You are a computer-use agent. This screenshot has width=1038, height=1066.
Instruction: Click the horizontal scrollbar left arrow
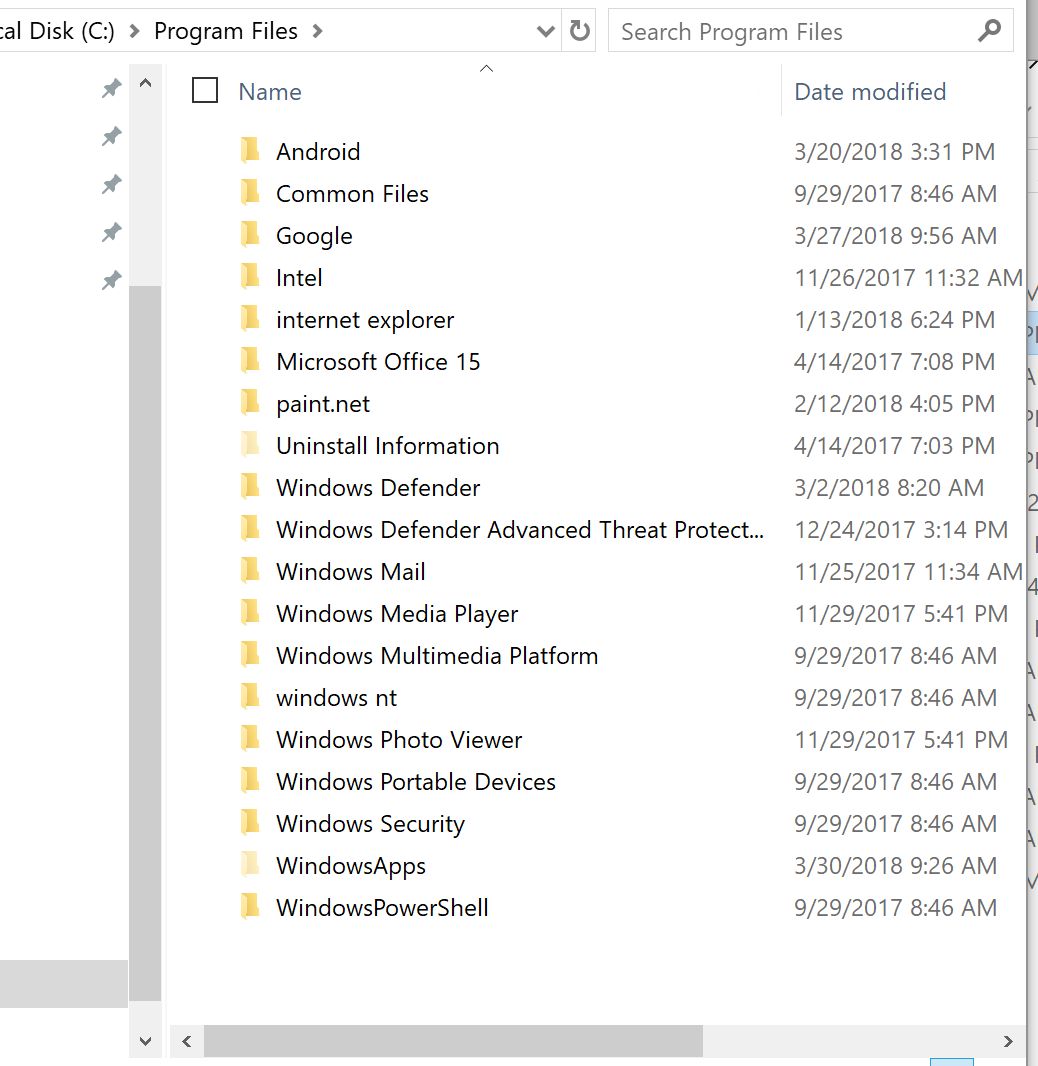(187, 1041)
